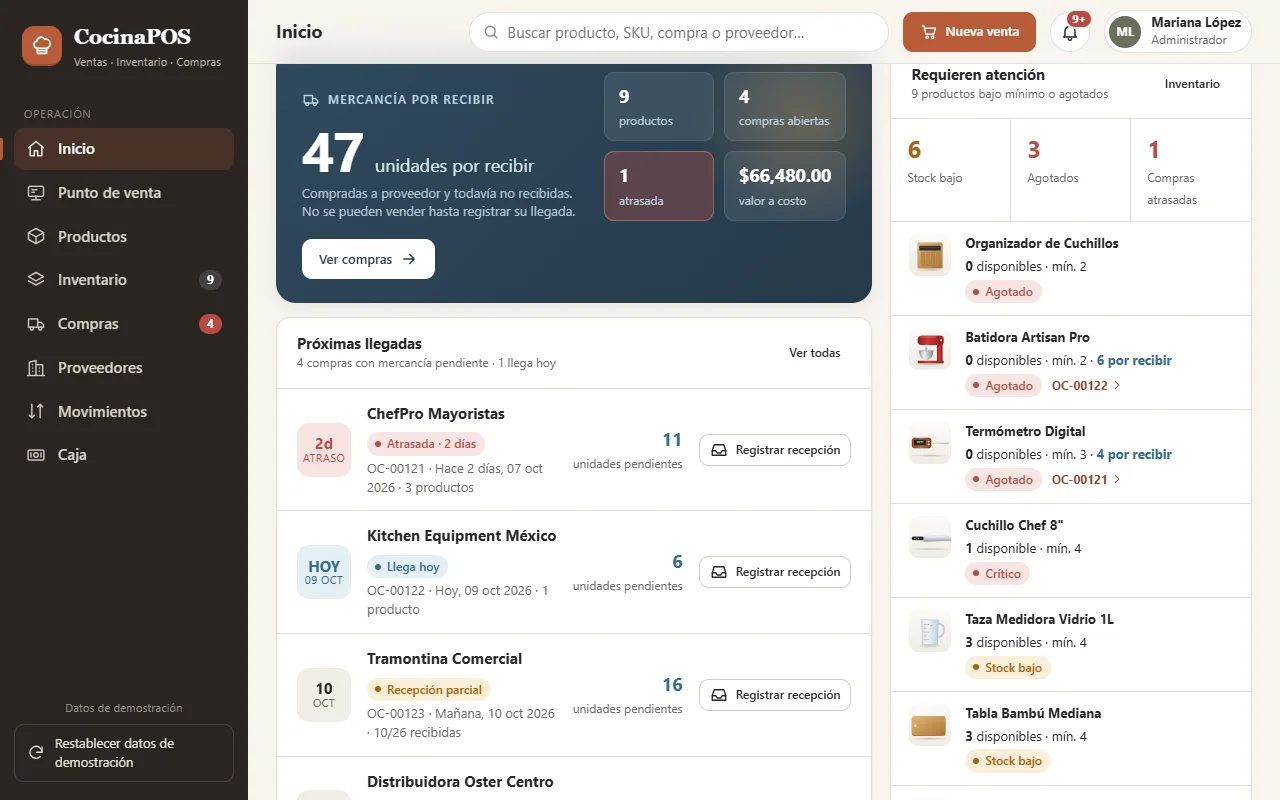Click the search magnifier icon
The image size is (1280, 800).
pyautogui.click(x=491, y=32)
